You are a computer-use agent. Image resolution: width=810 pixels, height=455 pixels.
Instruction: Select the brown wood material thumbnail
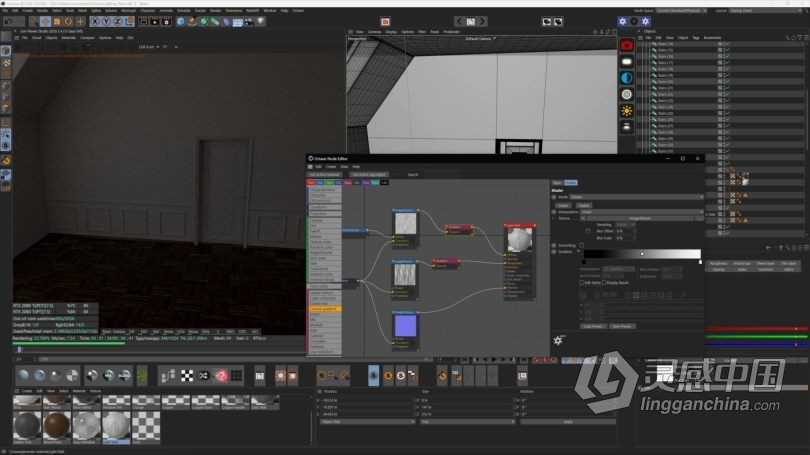pyautogui.click(x=56, y=428)
